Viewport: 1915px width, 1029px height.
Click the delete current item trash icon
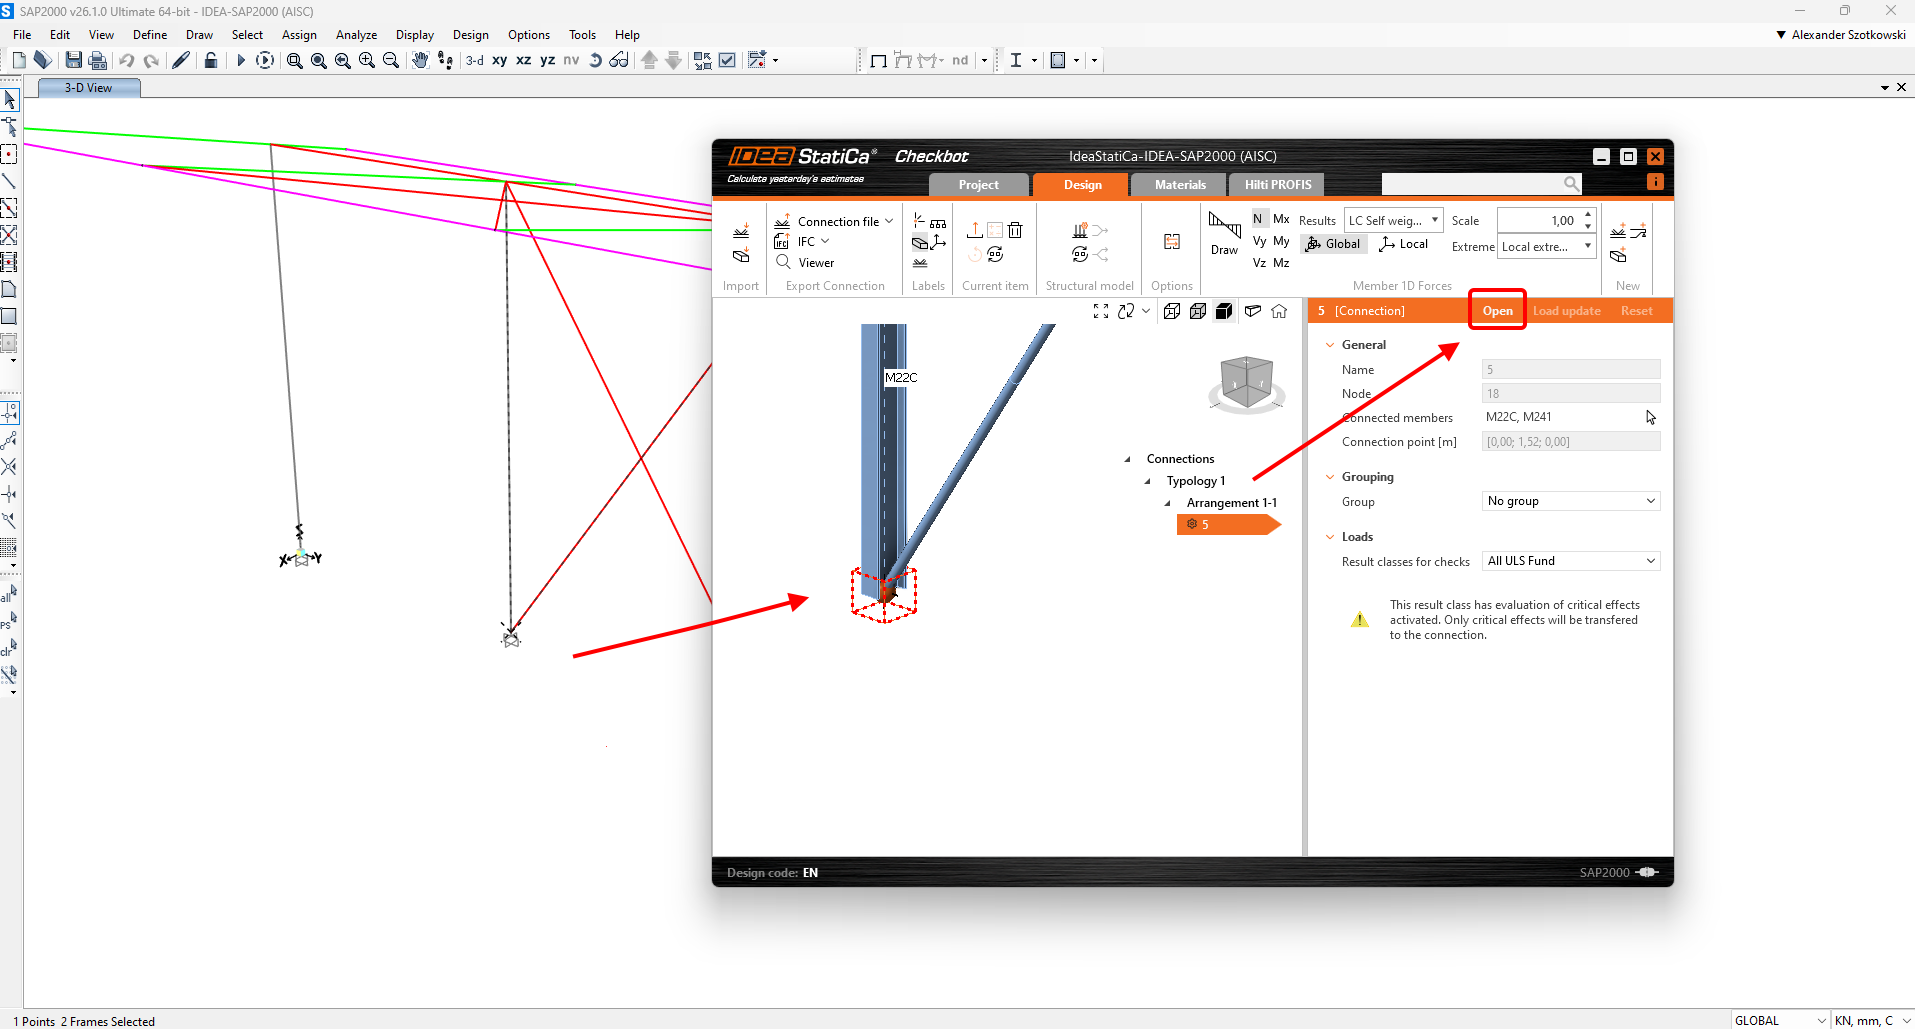click(1015, 230)
